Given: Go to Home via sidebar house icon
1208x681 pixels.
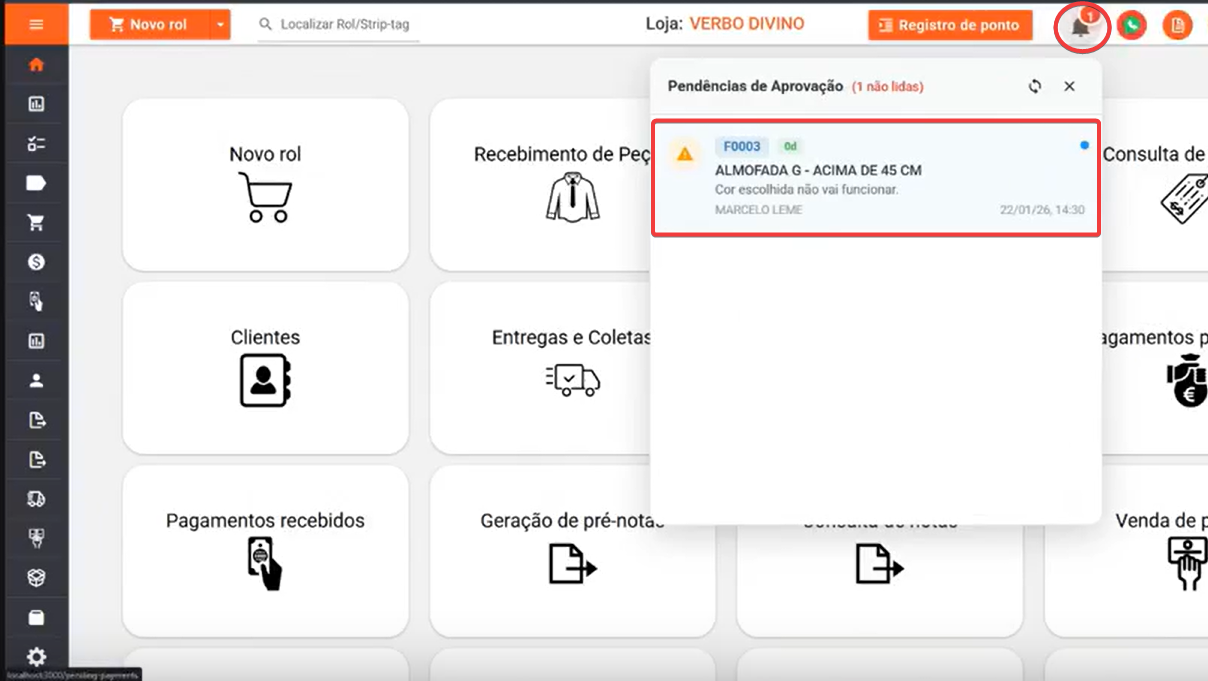Looking at the screenshot, I should pyautogui.click(x=36, y=65).
